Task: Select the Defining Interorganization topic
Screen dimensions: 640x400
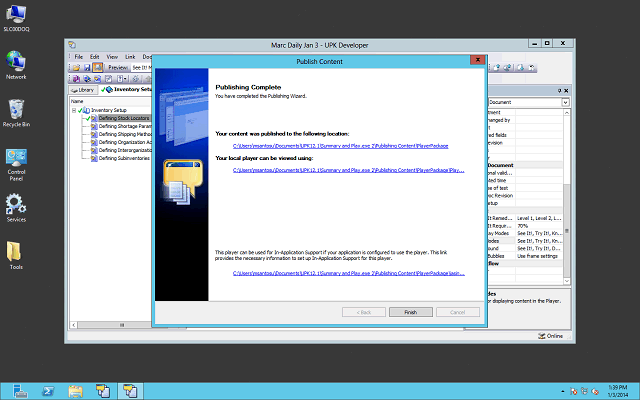Action: (125, 150)
